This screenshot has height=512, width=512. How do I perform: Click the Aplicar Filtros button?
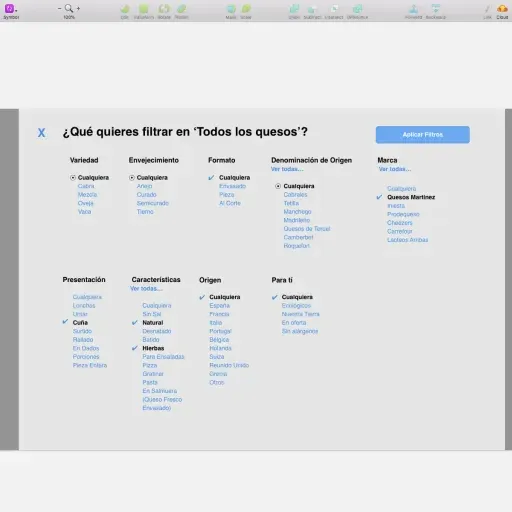coord(423,135)
